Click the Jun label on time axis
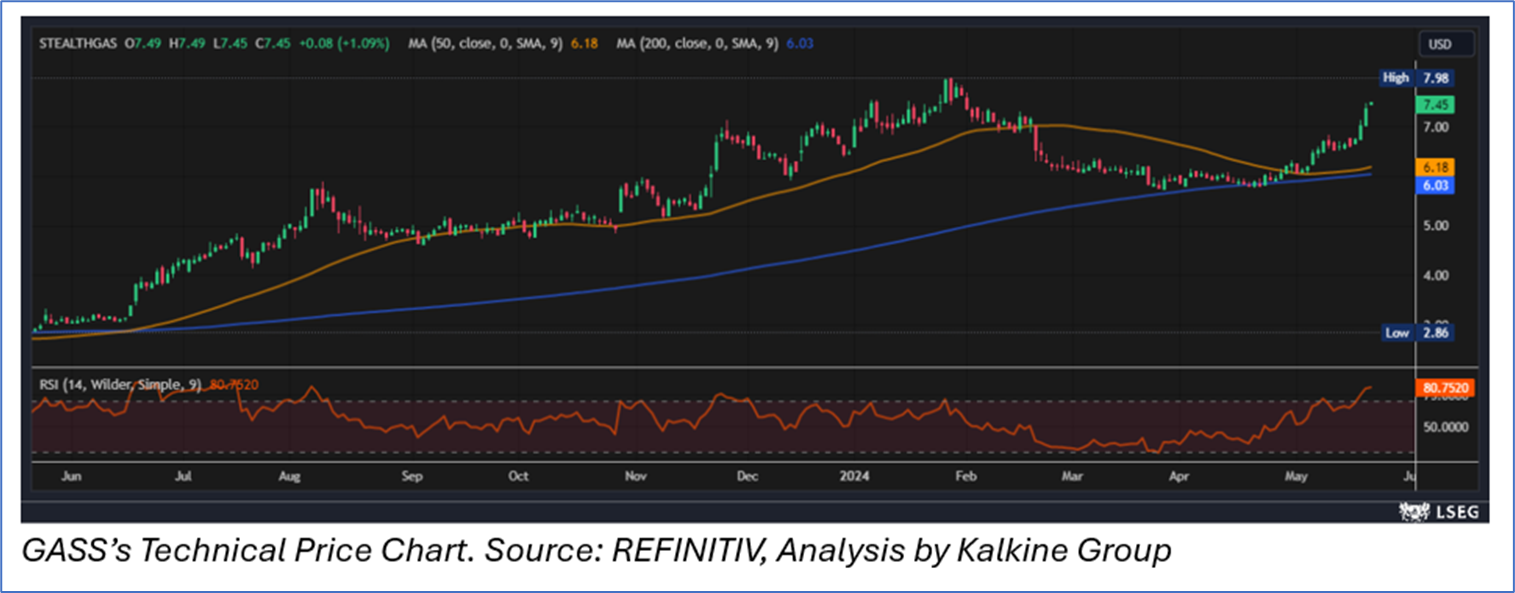 coord(71,477)
